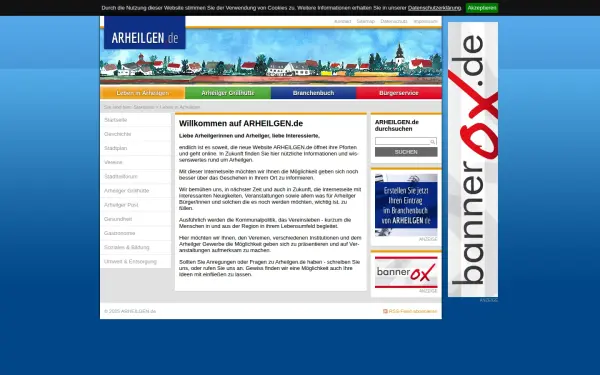Image resolution: width=600 pixels, height=375 pixels.
Task: Open Impressum link in top bar
Action: (426, 21)
